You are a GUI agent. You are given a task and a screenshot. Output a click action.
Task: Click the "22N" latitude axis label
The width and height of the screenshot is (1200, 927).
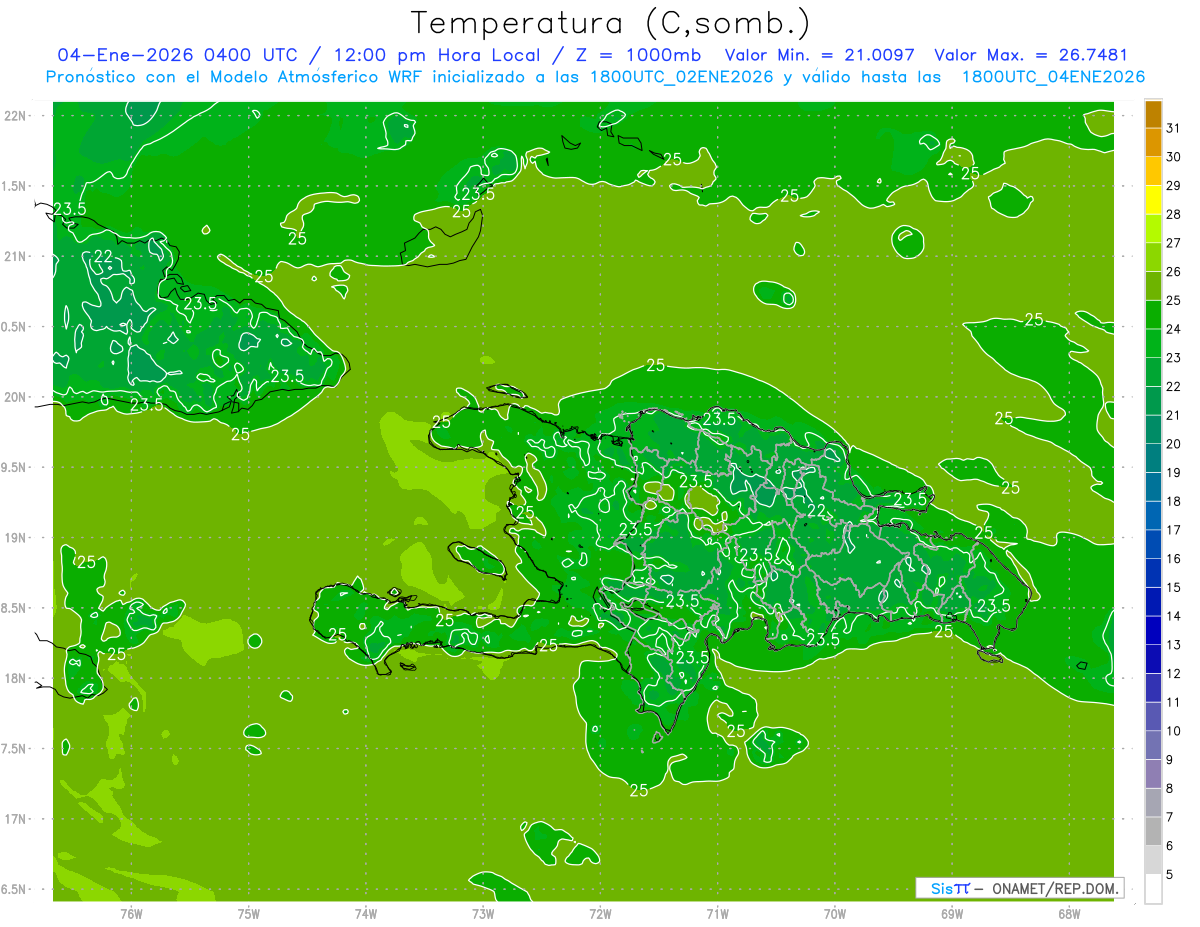coord(17,116)
